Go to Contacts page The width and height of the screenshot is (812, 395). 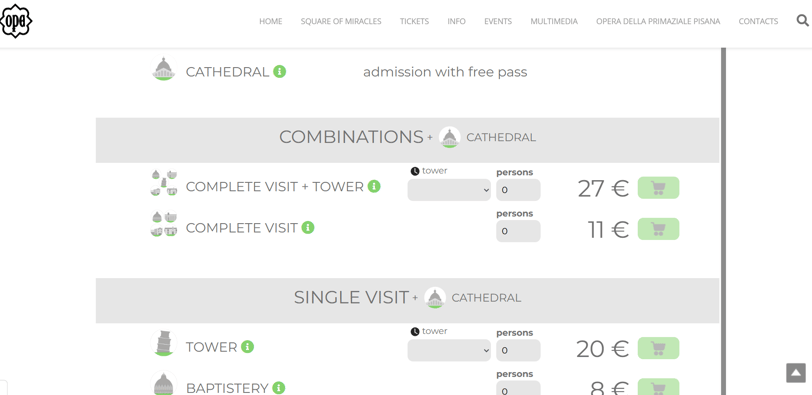[758, 21]
